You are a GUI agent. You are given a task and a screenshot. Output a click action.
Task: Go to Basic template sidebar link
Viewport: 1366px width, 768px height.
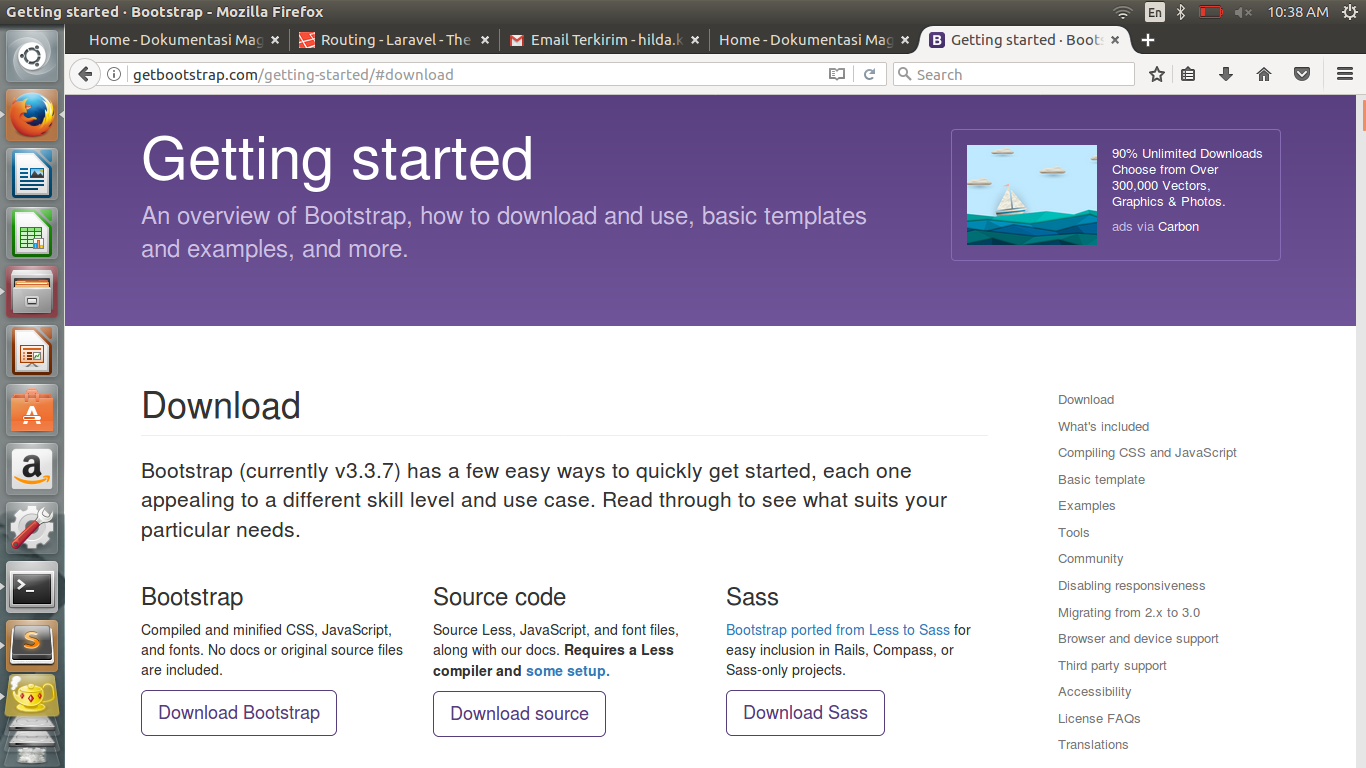tap(1101, 480)
